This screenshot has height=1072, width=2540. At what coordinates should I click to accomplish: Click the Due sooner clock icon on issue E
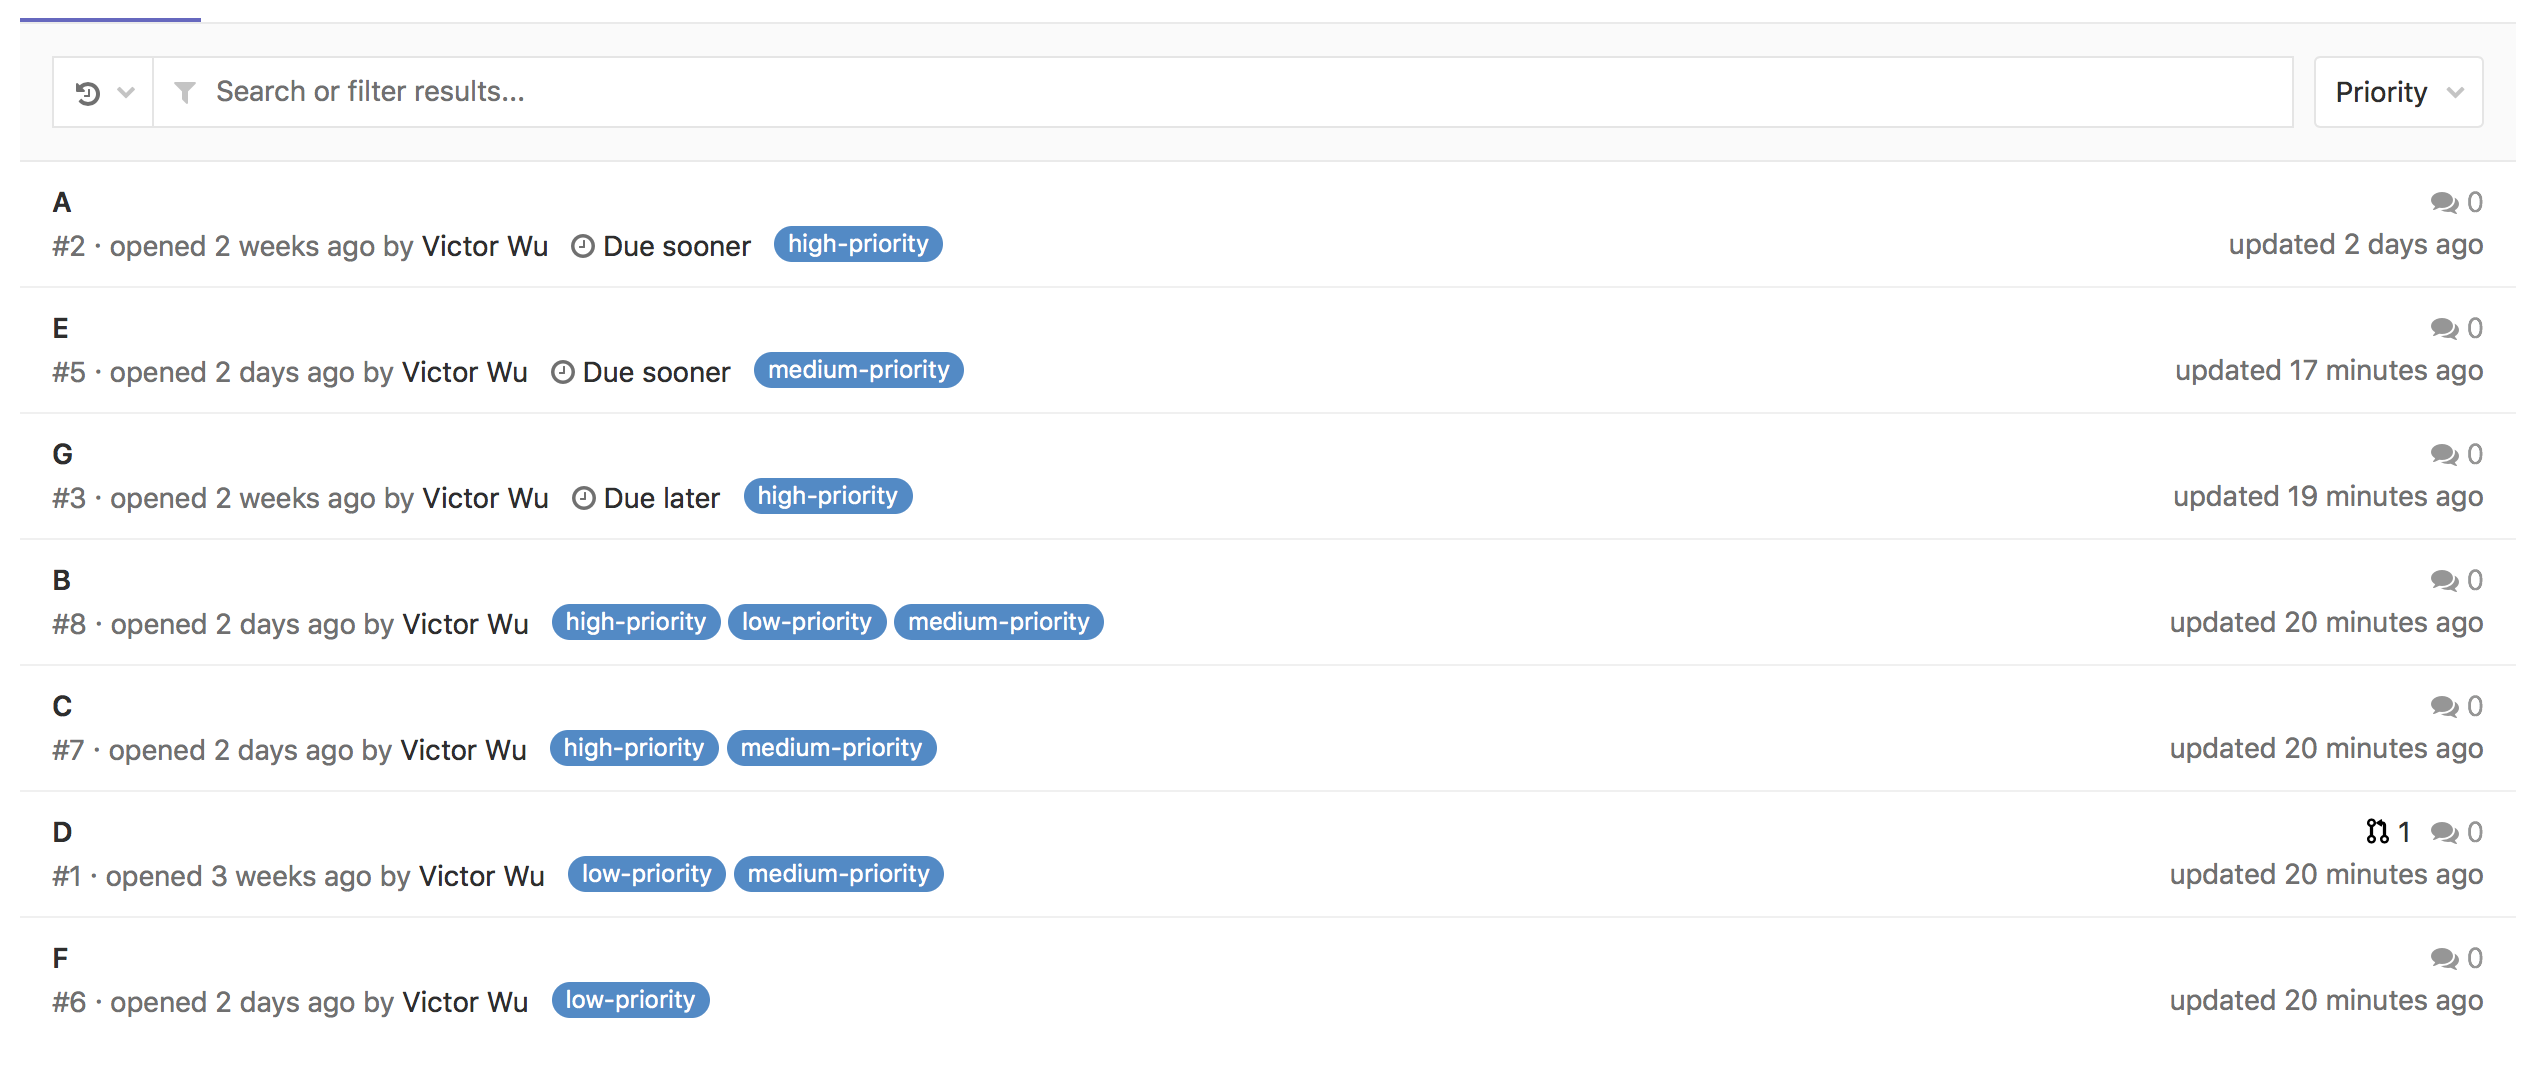[562, 371]
